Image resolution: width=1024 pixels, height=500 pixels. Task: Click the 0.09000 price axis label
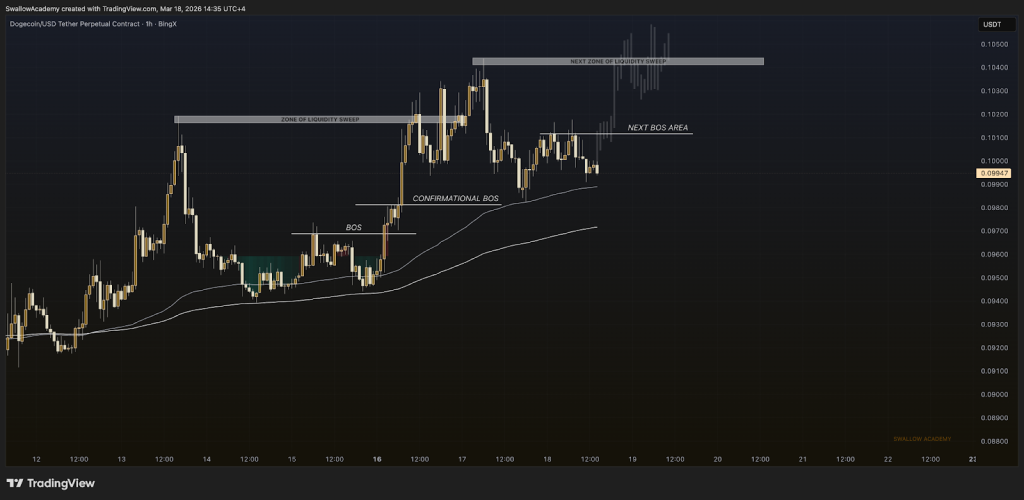tap(993, 394)
